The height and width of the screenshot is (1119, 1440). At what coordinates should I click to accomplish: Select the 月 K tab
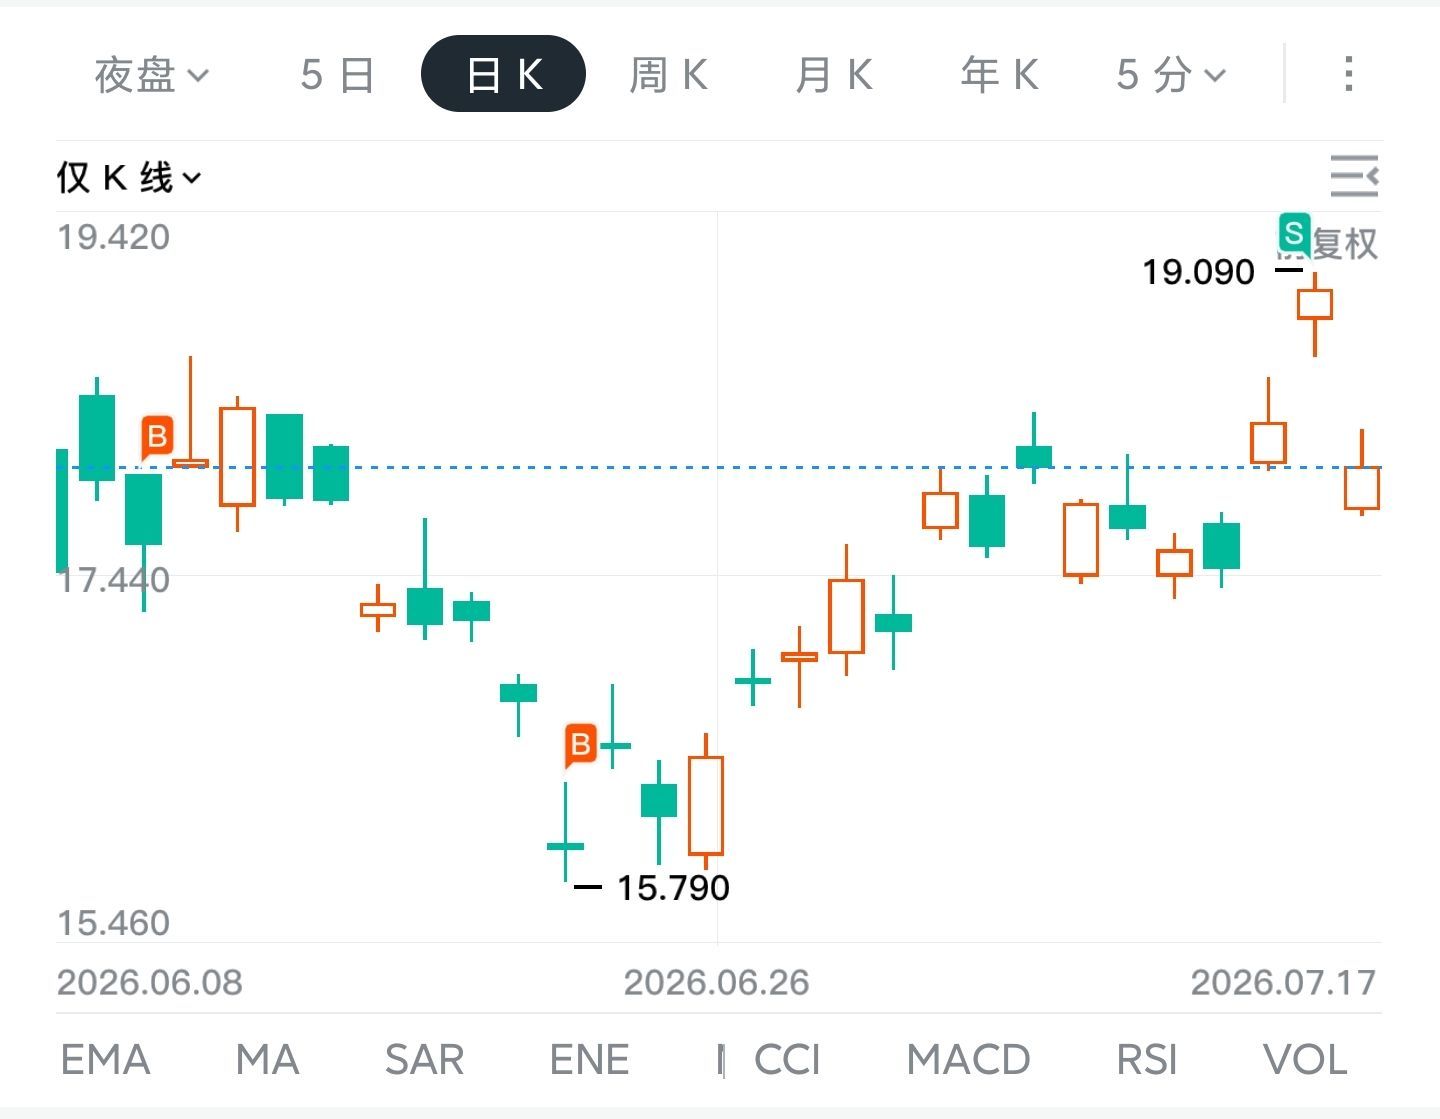pyautogui.click(x=834, y=75)
